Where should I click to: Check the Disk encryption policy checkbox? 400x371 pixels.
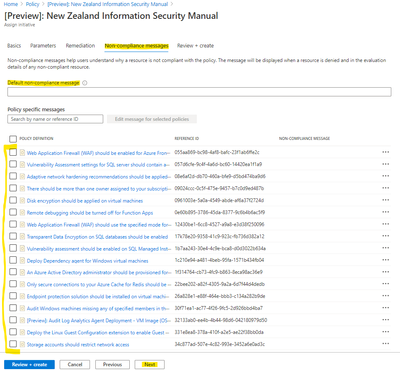tap(13, 200)
